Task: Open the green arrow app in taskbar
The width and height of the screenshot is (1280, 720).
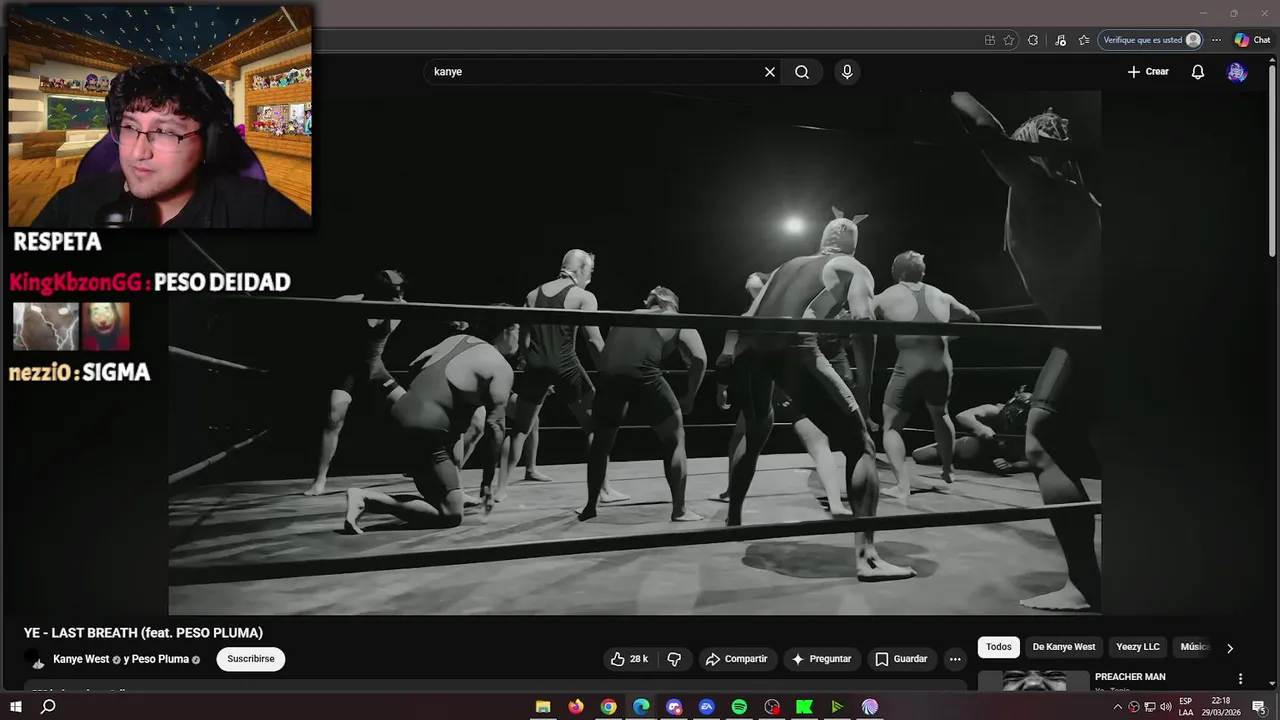Action: (x=837, y=707)
